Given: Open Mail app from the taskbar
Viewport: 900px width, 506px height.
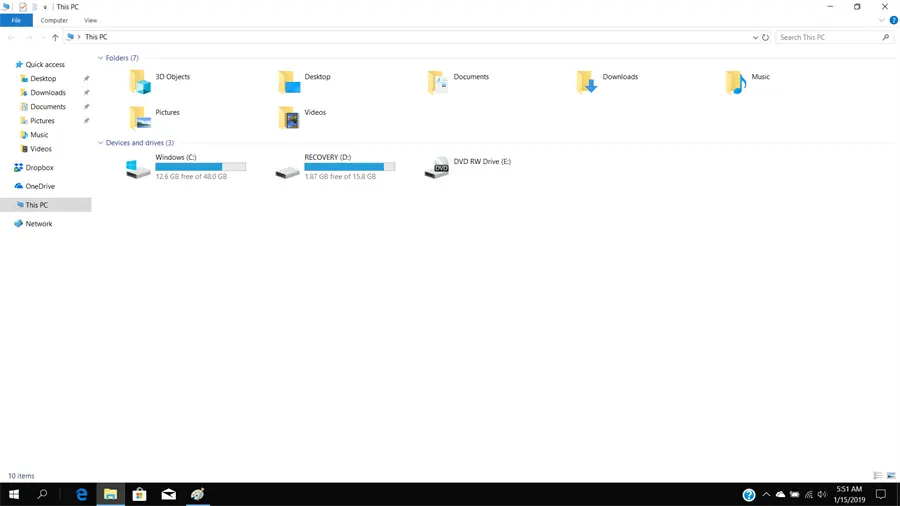Looking at the screenshot, I should (169, 494).
